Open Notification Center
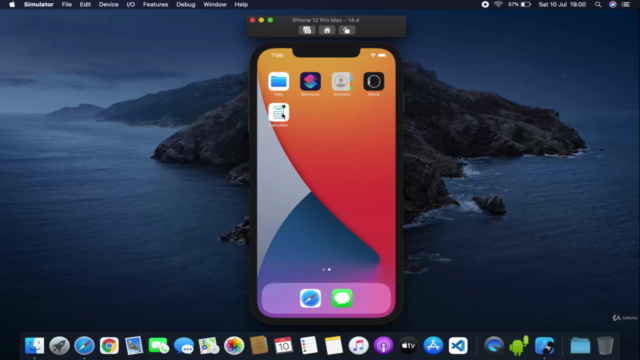 tap(626, 4)
